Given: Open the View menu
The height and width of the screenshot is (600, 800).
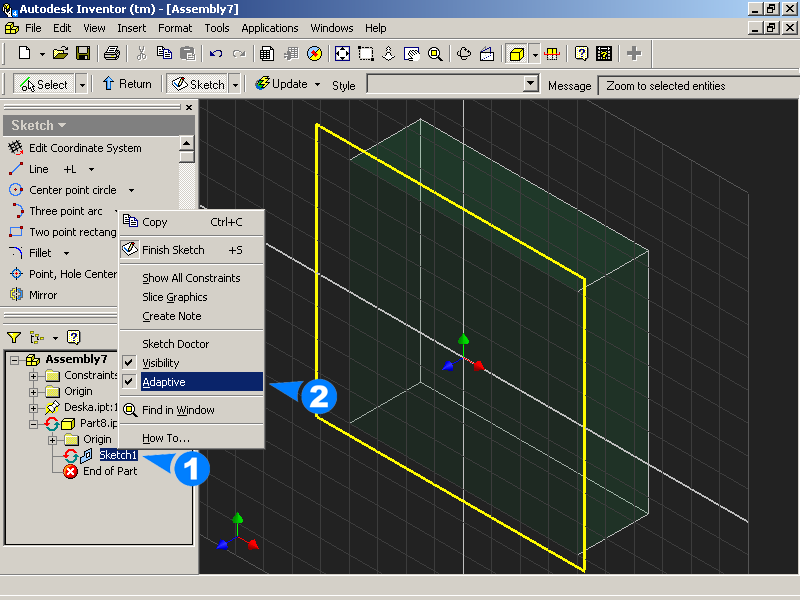Looking at the screenshot, I should (94, 28).
